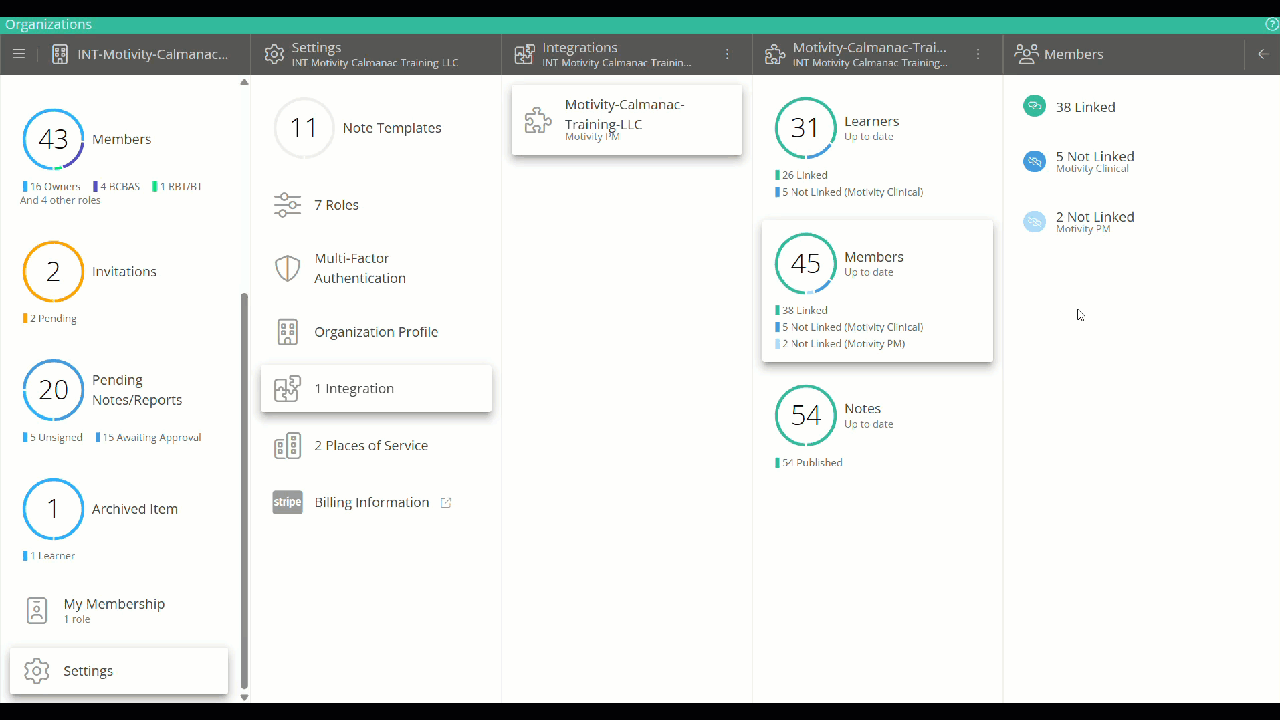This screenshot has width=1280, height=720.
Task: Open the hamburger menu icon
Action: [18, 54]
